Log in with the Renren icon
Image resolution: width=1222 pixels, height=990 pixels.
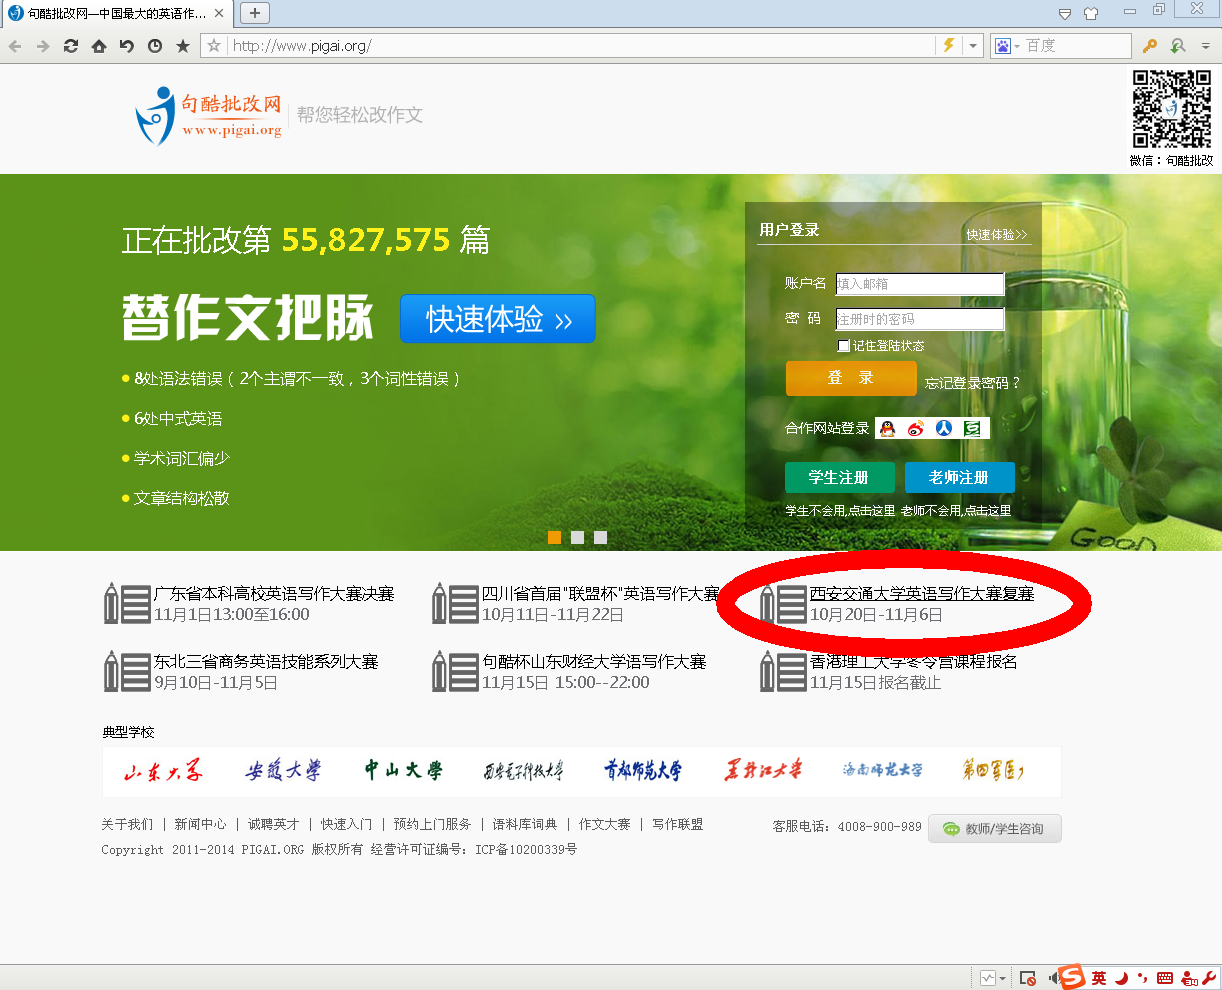[x=943, y=428]
